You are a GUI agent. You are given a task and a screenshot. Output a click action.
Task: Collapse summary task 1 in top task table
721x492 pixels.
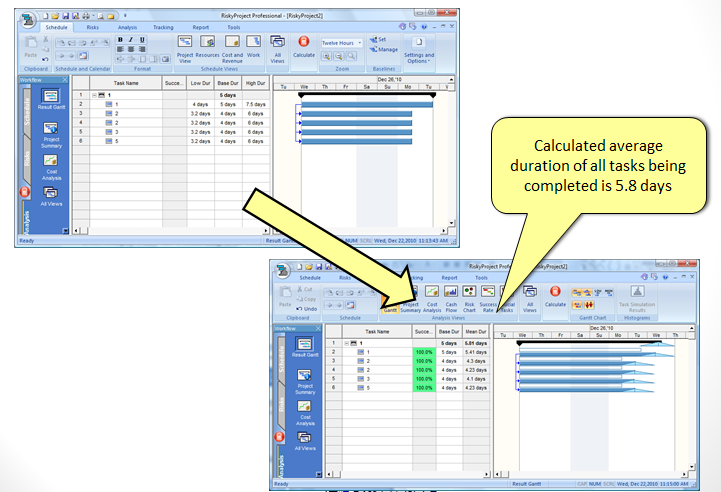[x=94, y=95]
